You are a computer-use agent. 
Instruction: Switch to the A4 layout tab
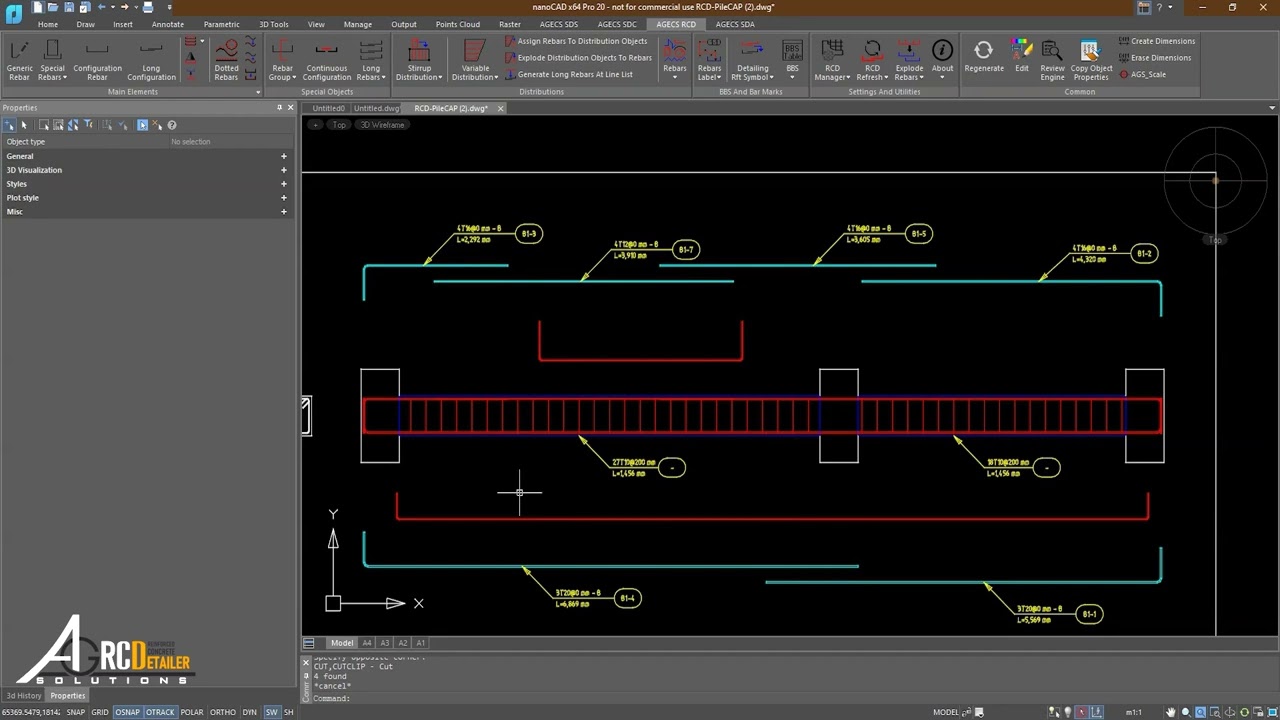367,643
